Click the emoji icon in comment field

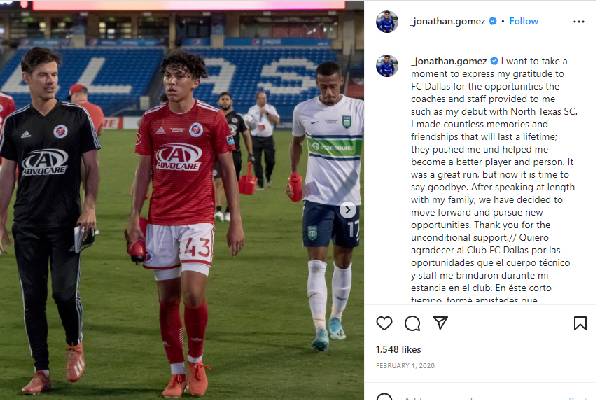point(384,397)
